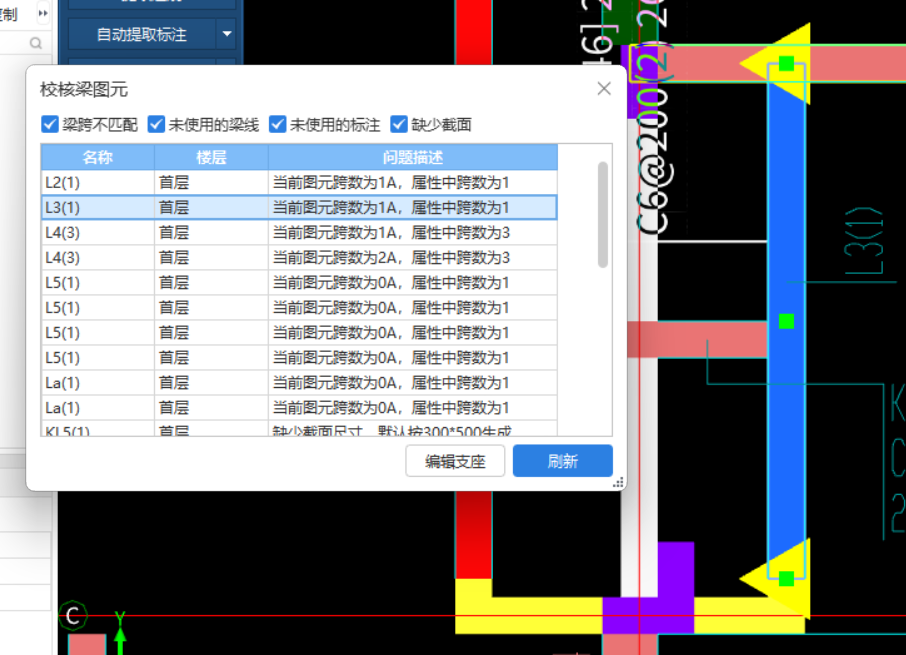Viewport: 906px width, 655px height.
Task: Toggle the 未使用的梁线 checkbox
Action: coord(156,124)
